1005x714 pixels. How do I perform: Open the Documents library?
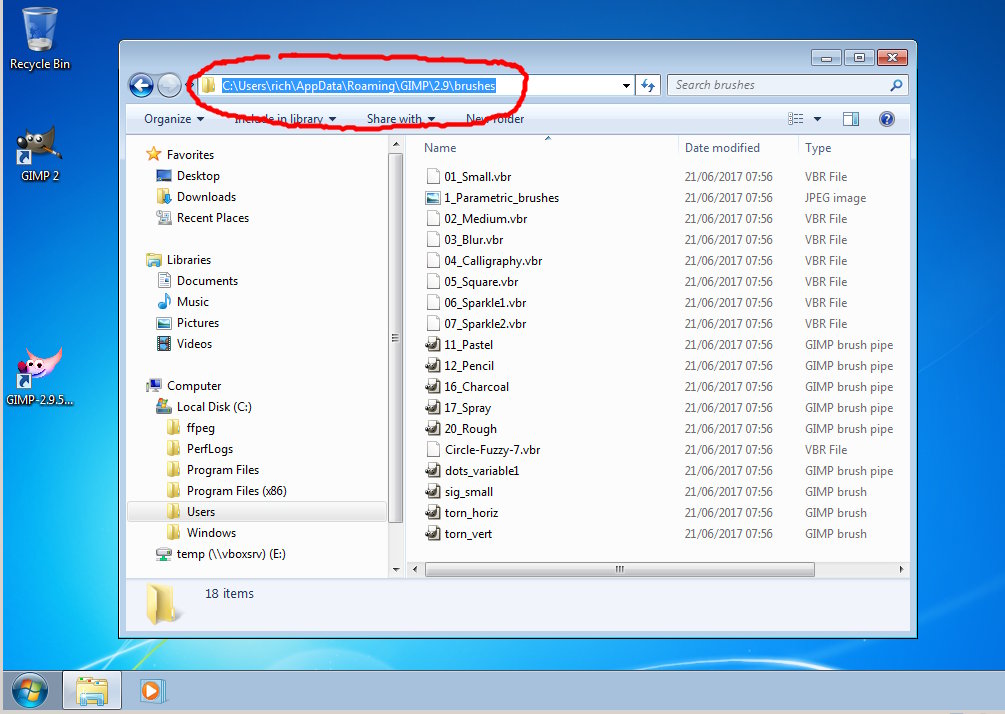207,281
